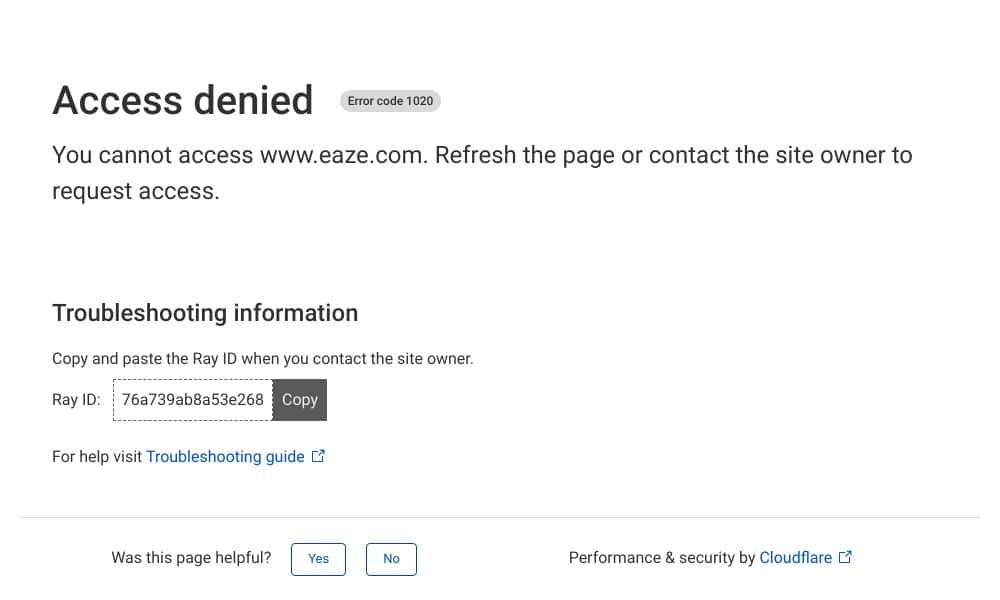Click the 'Copy and paste the Ray ID' instruction

coord(263,358)
